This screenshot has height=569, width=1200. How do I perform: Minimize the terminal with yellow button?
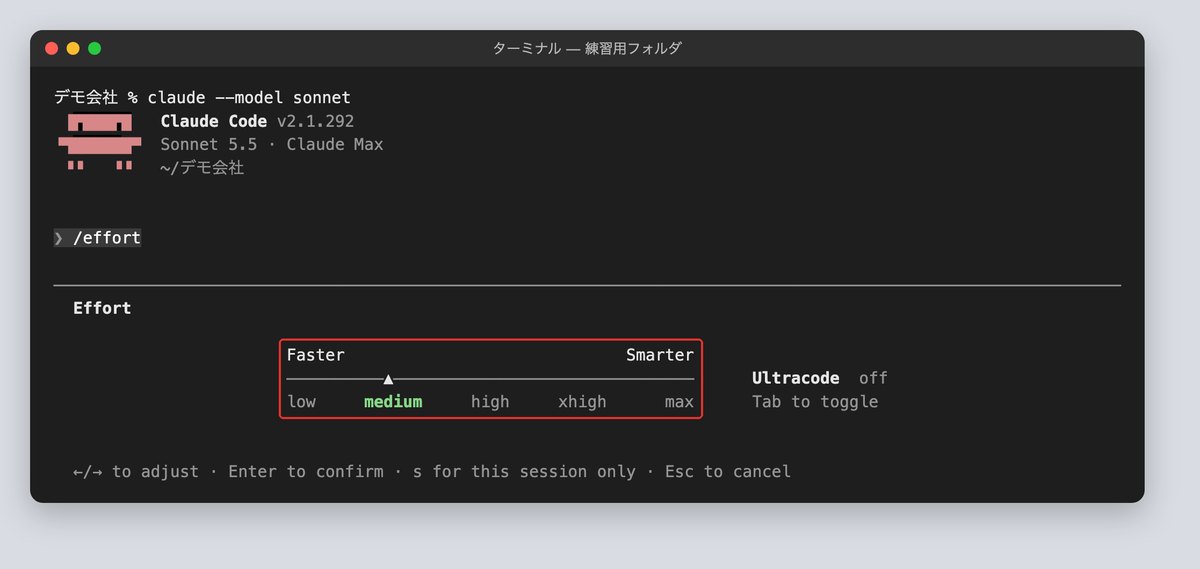(73, 48)
